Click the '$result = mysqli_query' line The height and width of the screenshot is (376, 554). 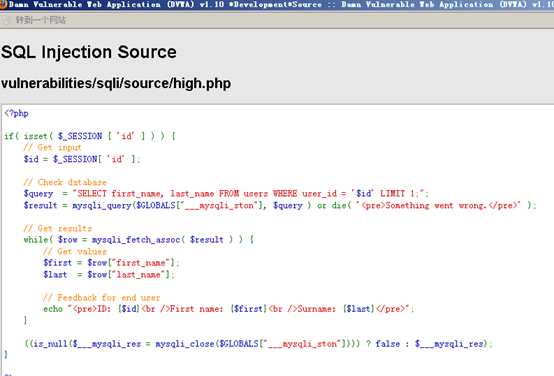click(x=280, y=205)
